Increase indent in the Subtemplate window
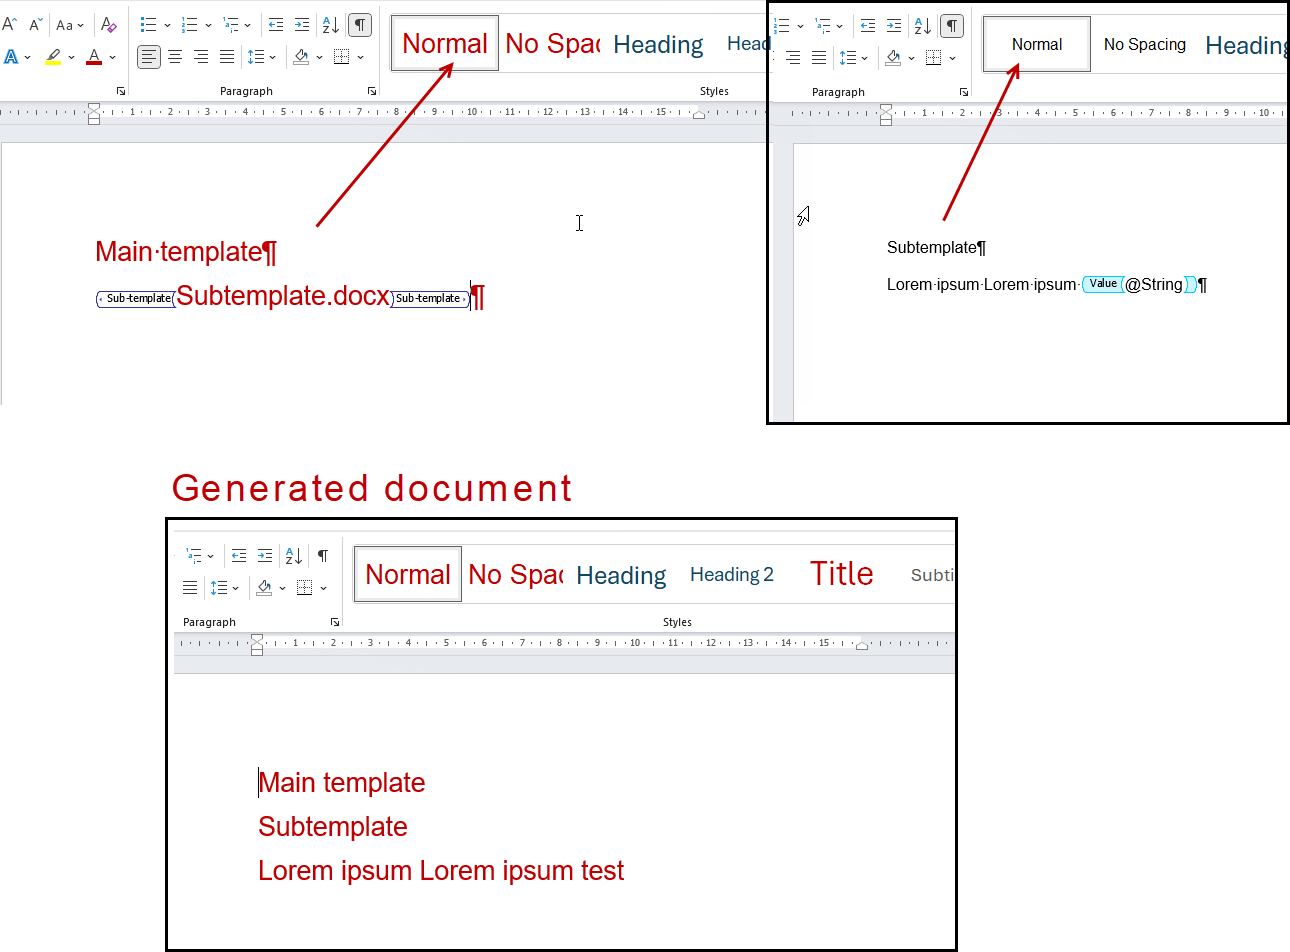Viewport: 1290px width, 952px height. pyautogui.click(x=894, y=25)
